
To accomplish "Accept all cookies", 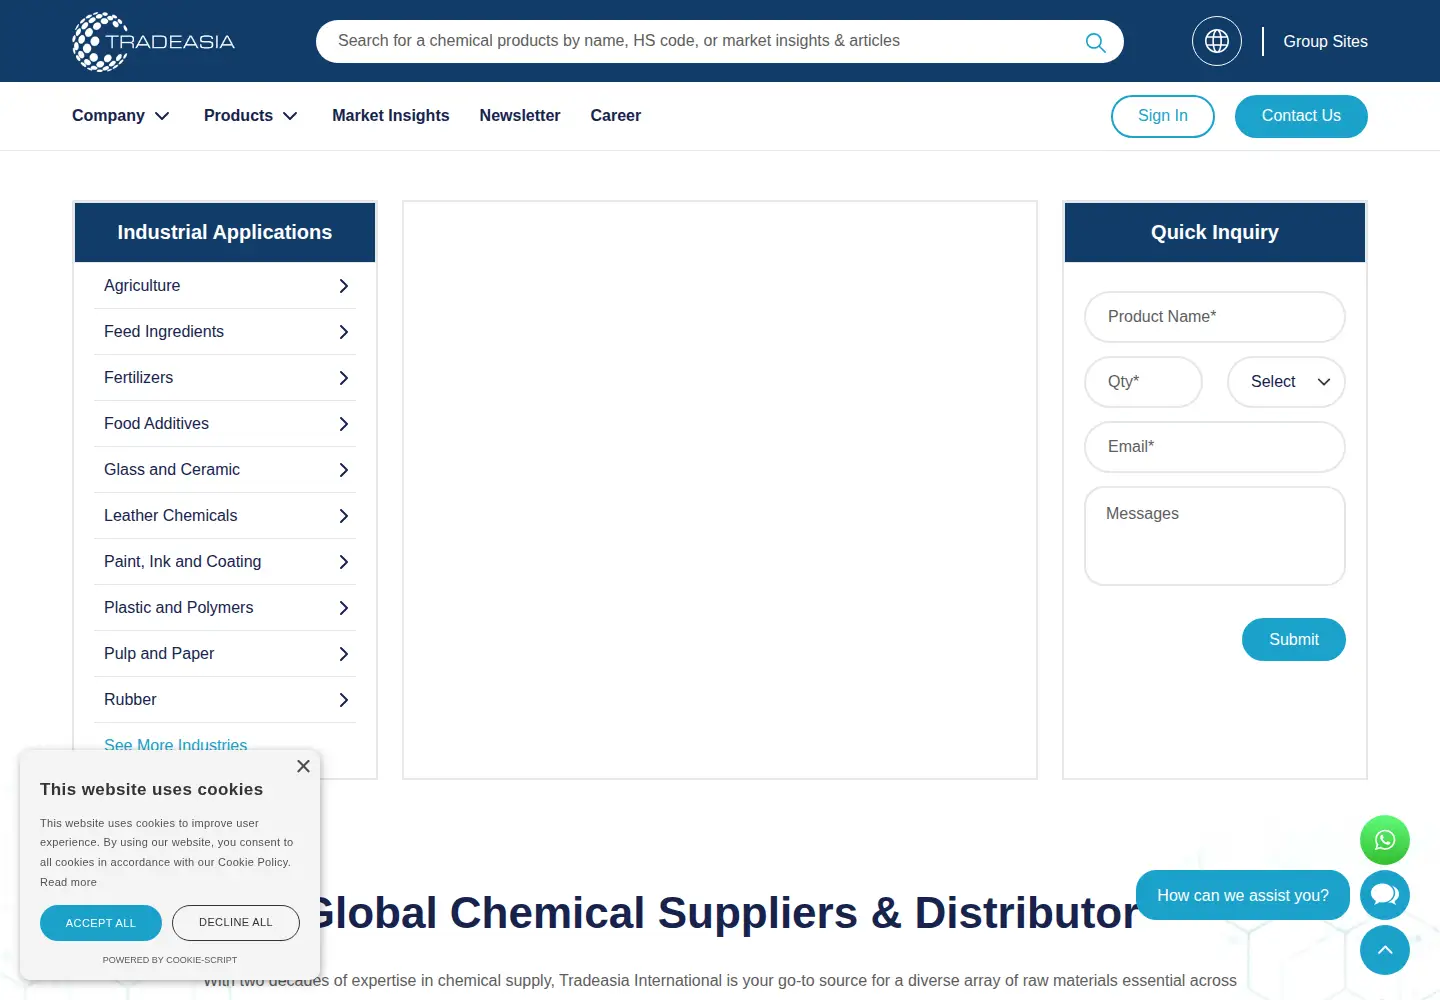I will [101, 923].
